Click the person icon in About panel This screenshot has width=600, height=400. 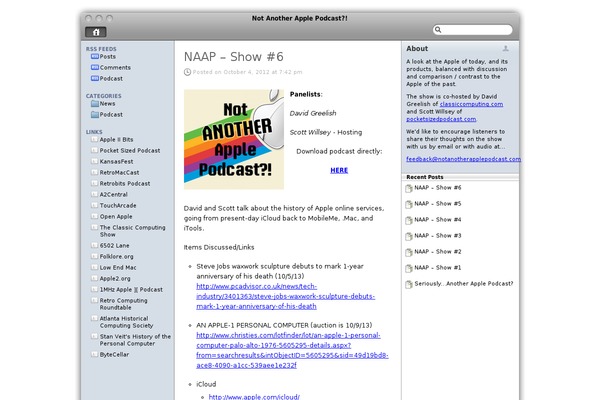pyautogui.click(x=505, y=48)
